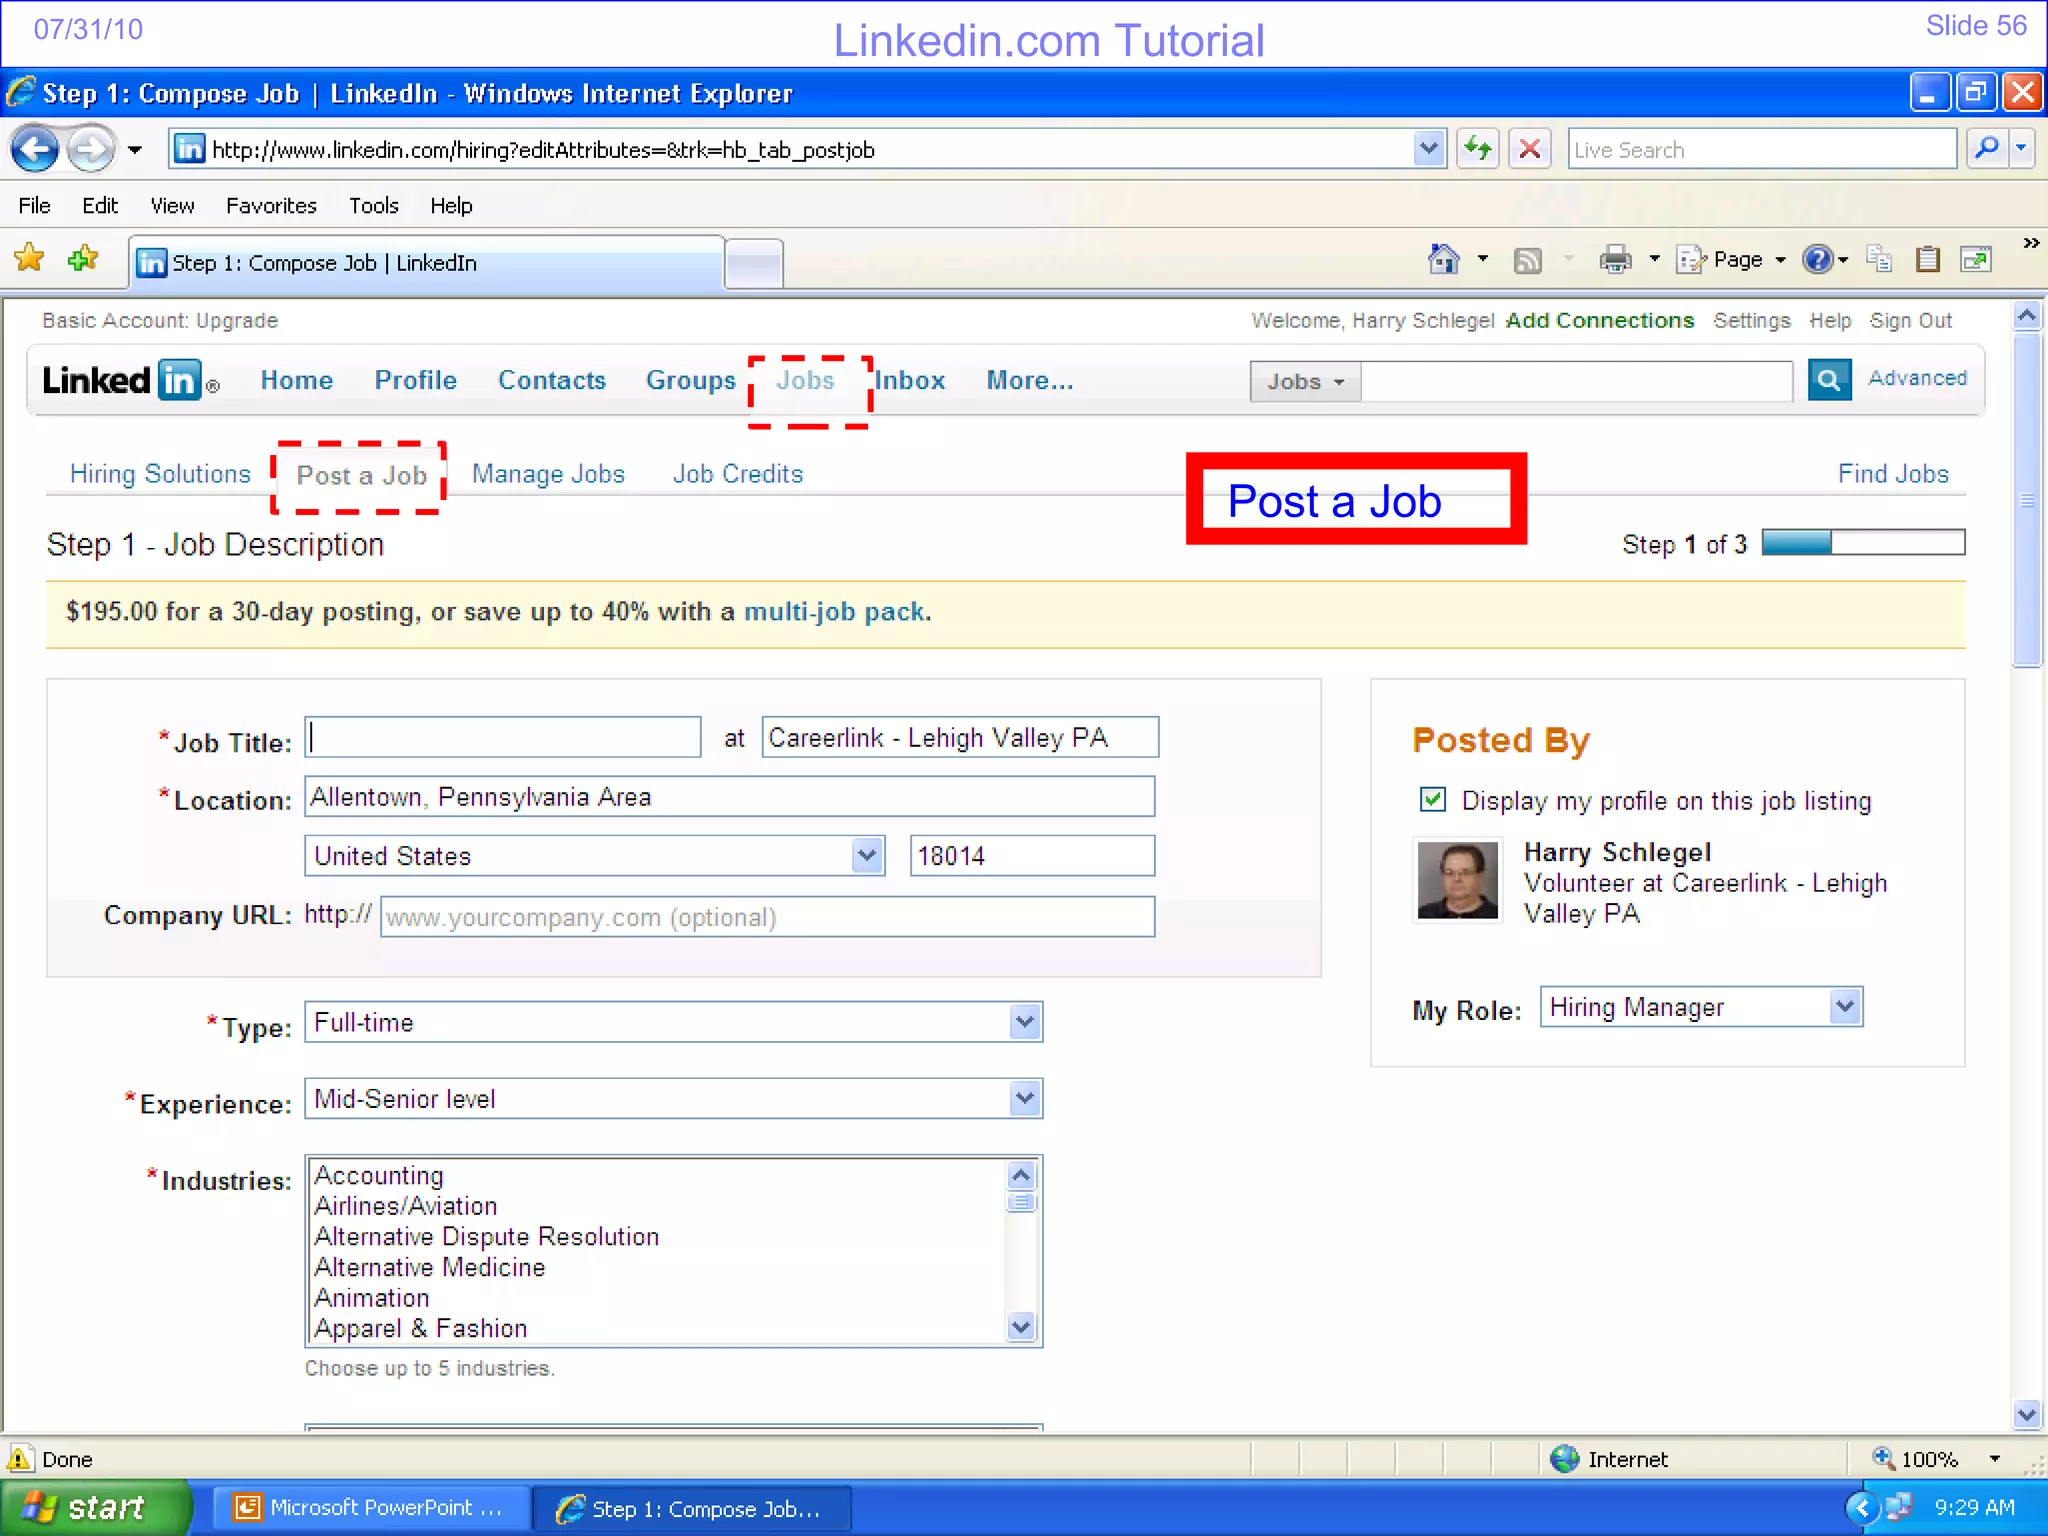Click into the Job Title field
The image size is (2048, 1536).
[x=502, y=738]
